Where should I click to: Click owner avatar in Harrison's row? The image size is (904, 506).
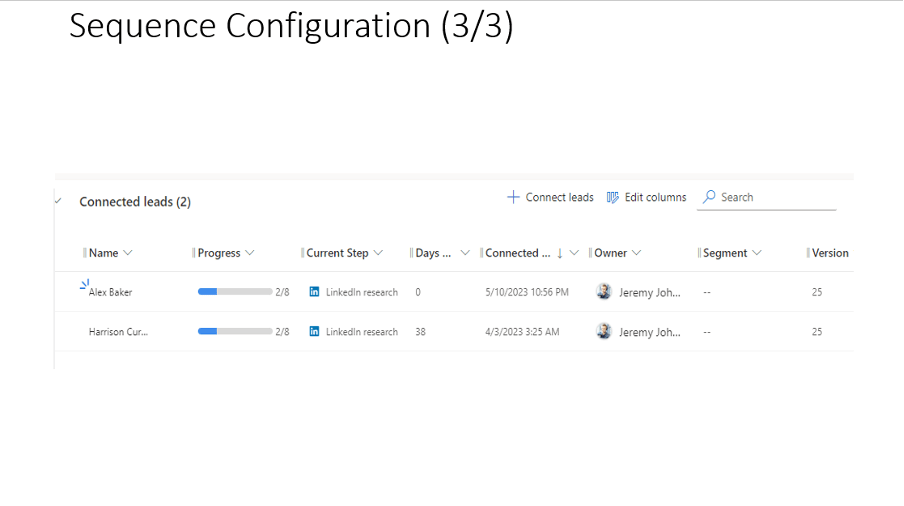604,331
